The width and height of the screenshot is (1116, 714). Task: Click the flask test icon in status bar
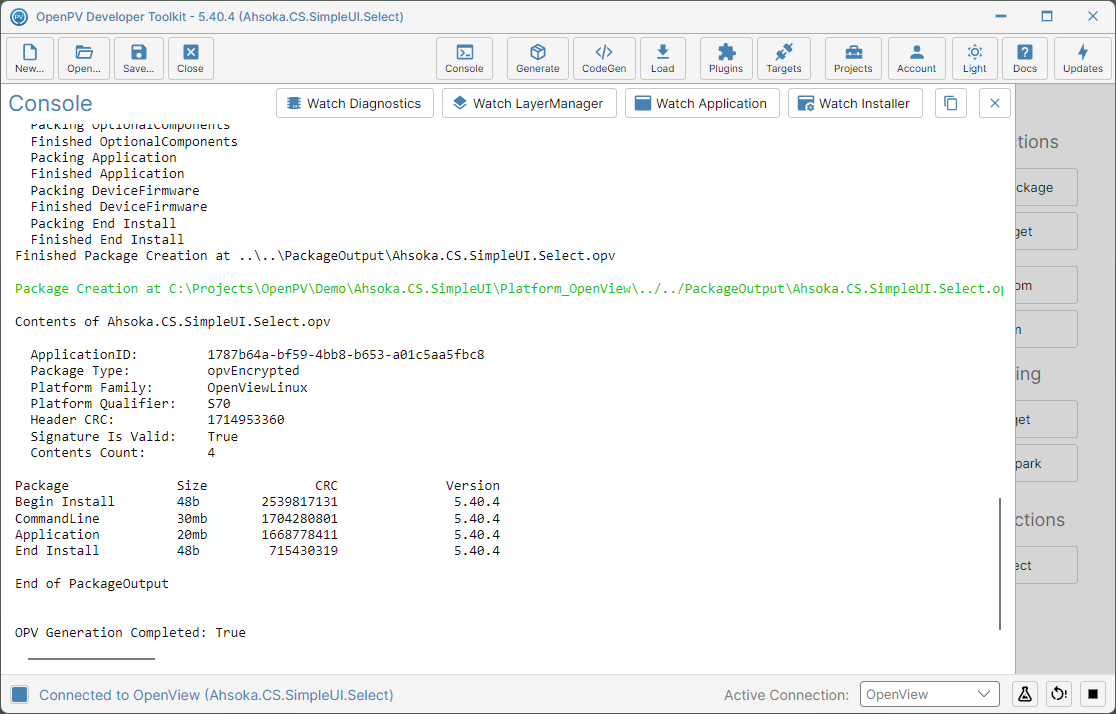[x=1025, y=694]
